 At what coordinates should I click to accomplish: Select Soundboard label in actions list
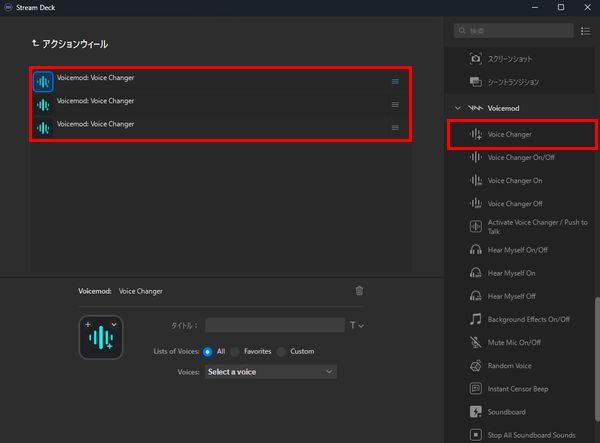(x=506, y=412)
